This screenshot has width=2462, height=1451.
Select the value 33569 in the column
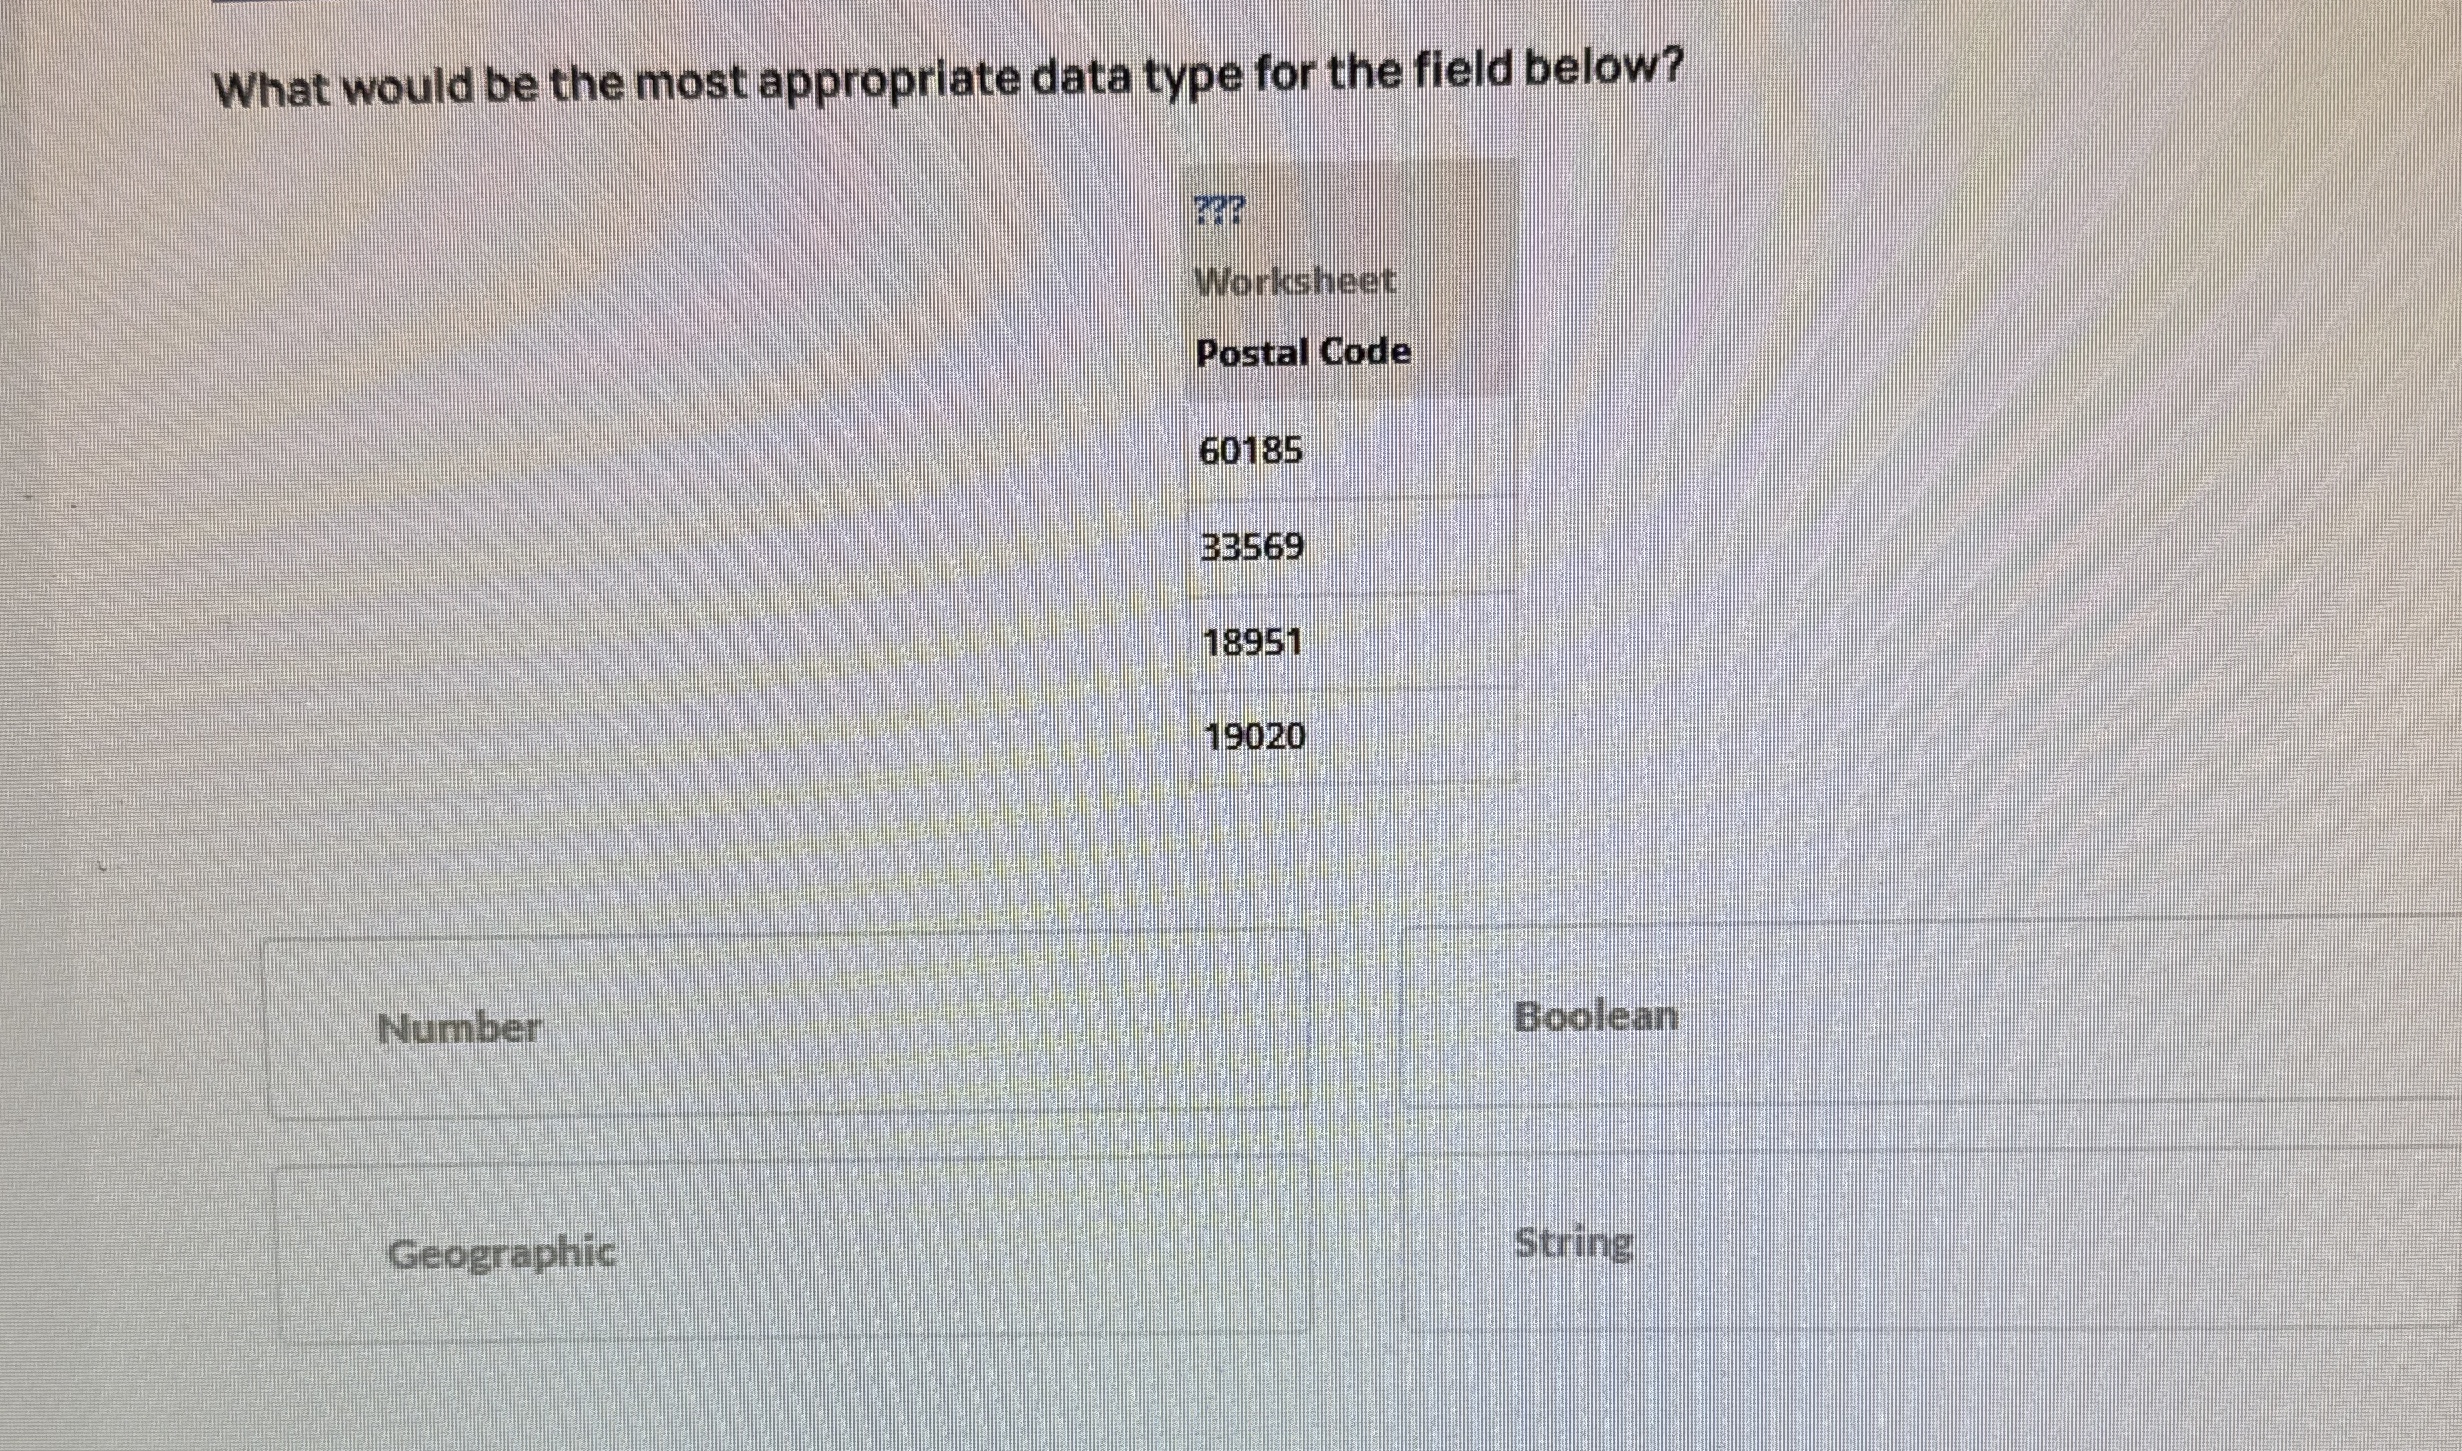tap(1252, 548)
